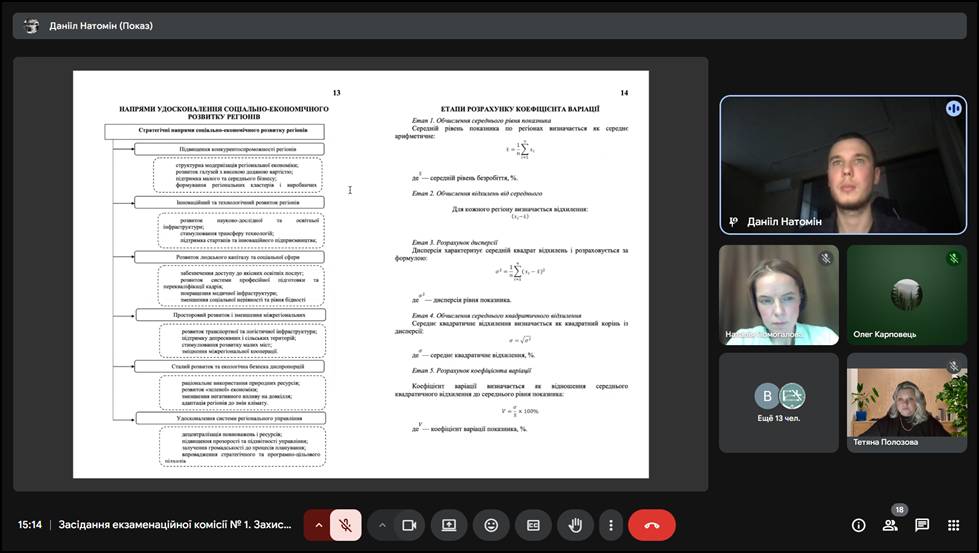Expand audio settings chevron next to microphone
979x553 pixels.
point(319,525)
